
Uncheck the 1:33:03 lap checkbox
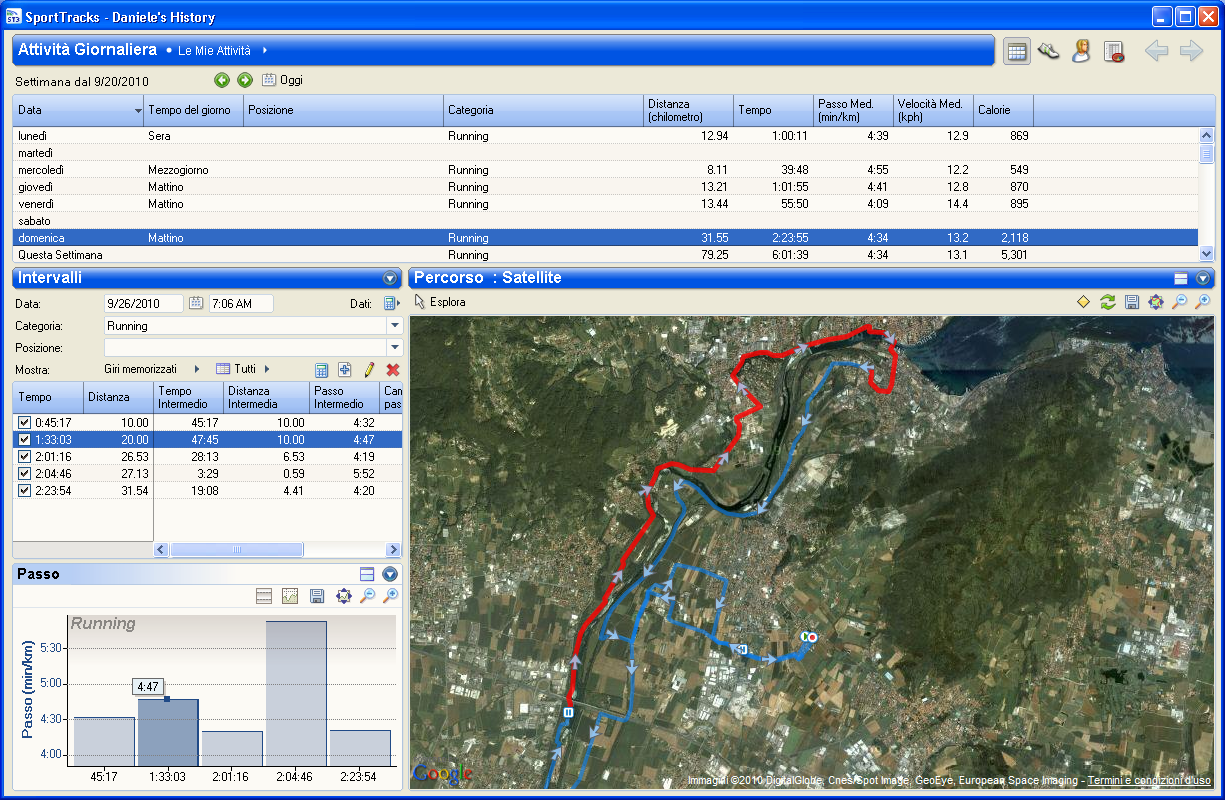click(x=25, y=440)
